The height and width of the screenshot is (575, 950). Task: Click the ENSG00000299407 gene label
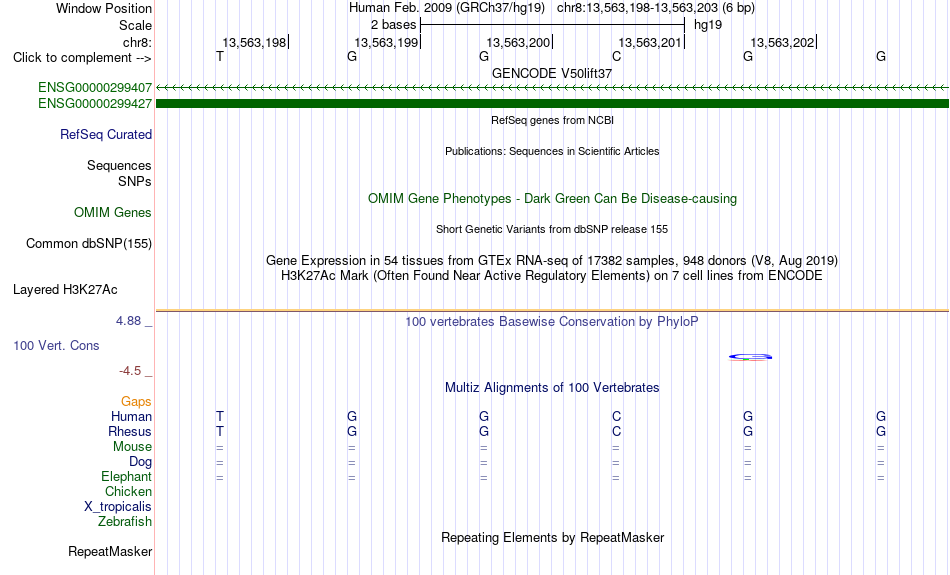tap(95, 88)
